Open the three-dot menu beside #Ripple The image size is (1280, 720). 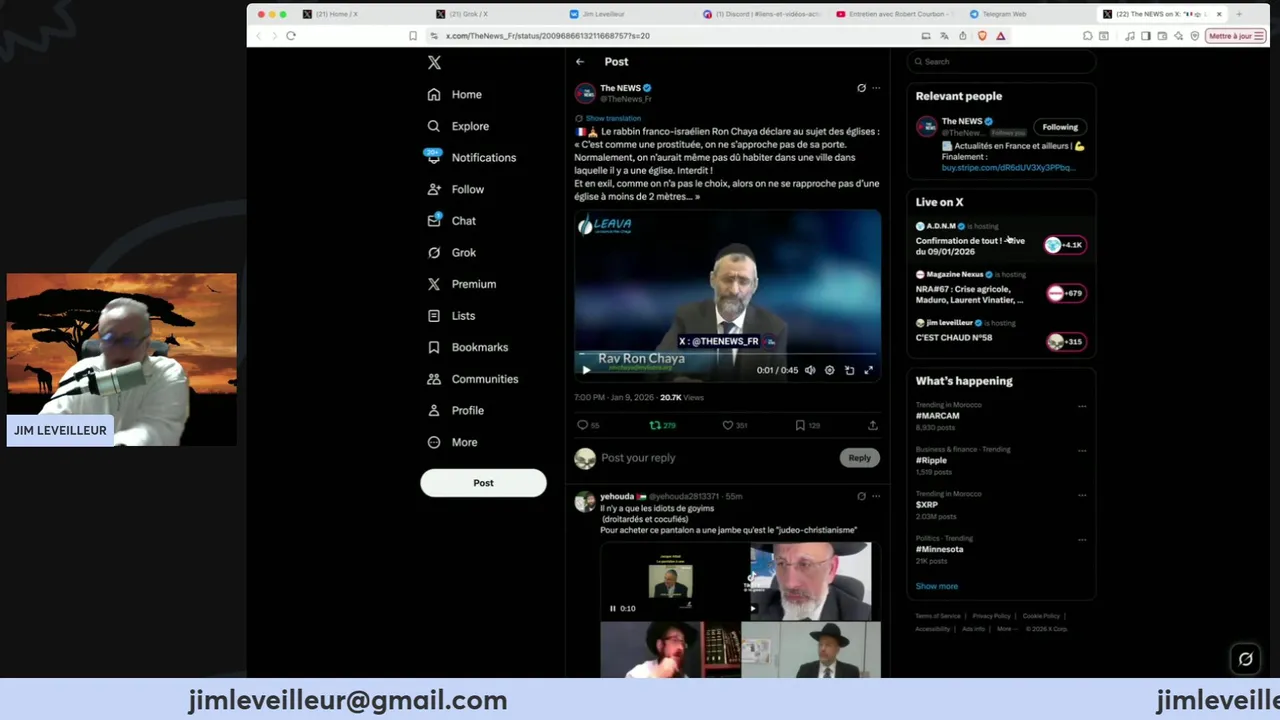pyautogui.click(x=1082, y=450)
